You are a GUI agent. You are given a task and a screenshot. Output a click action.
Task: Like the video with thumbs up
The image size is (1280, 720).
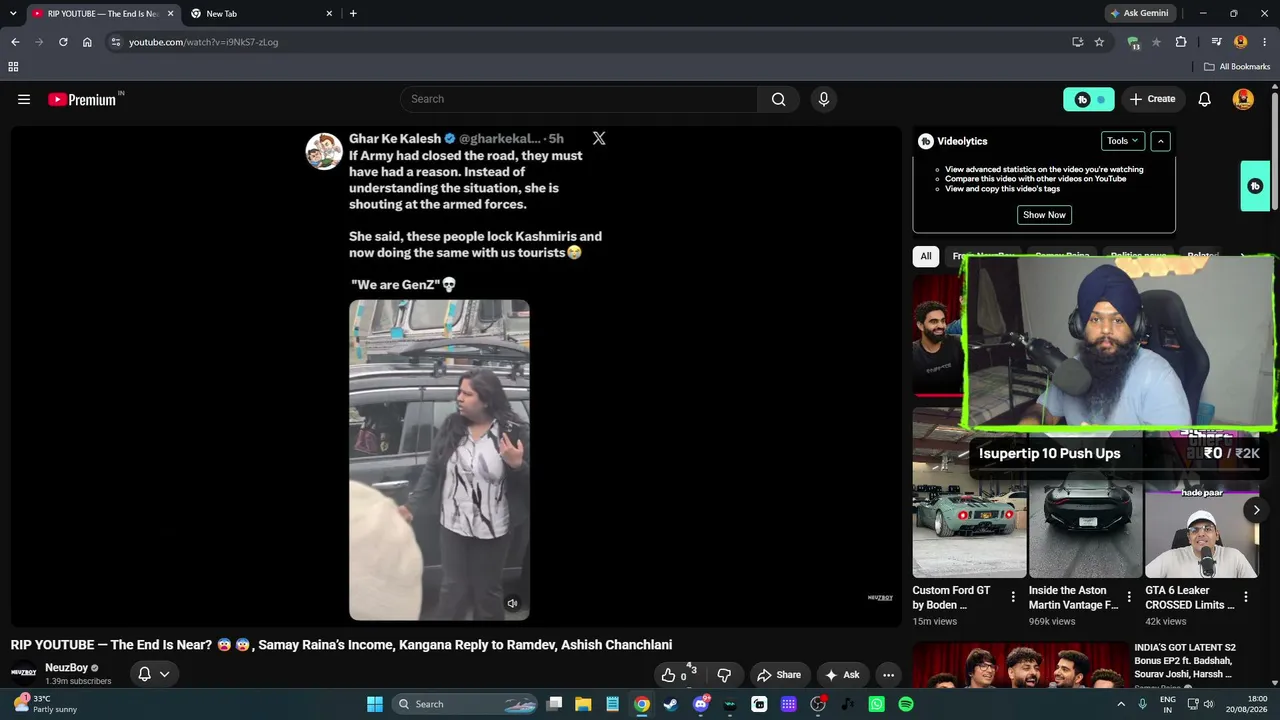(669, 675)
